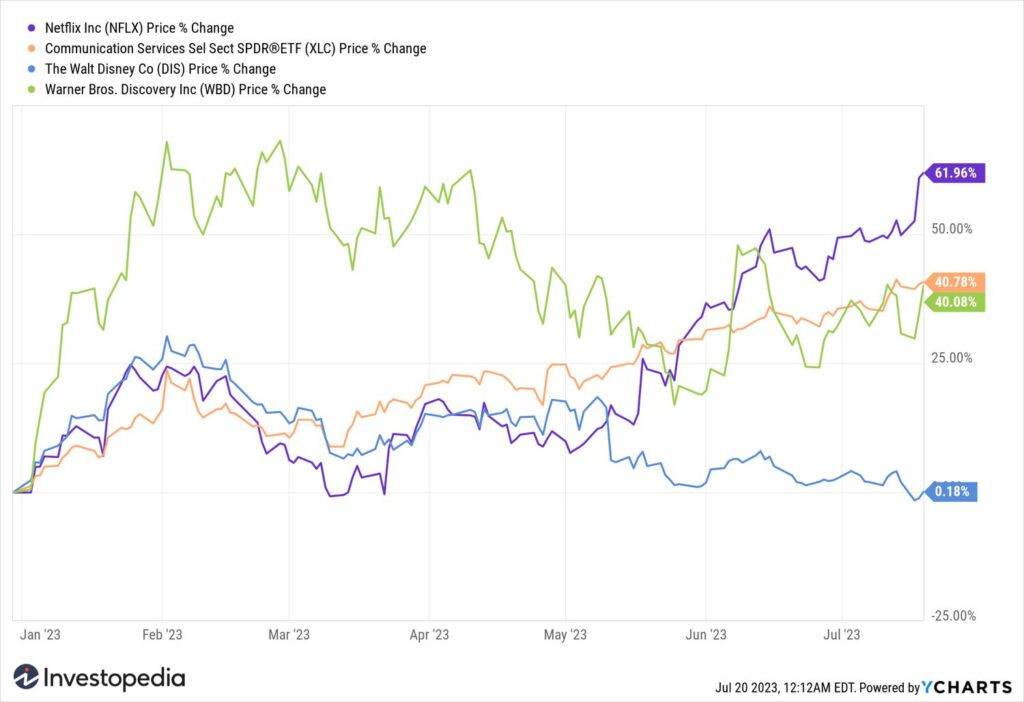
Task: Click the blue Disney legend dot
Action: pos(31,69)
